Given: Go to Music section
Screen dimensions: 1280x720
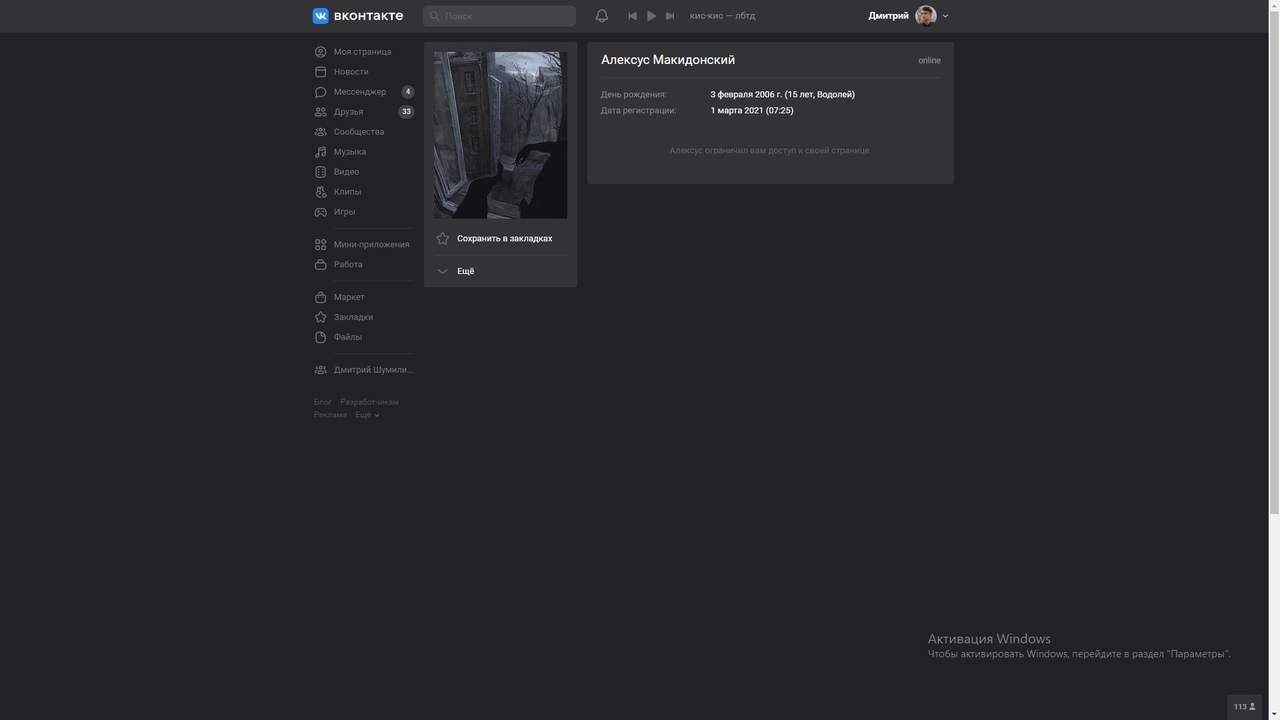Looking at the screenshot, I should (x=349, y=152).
